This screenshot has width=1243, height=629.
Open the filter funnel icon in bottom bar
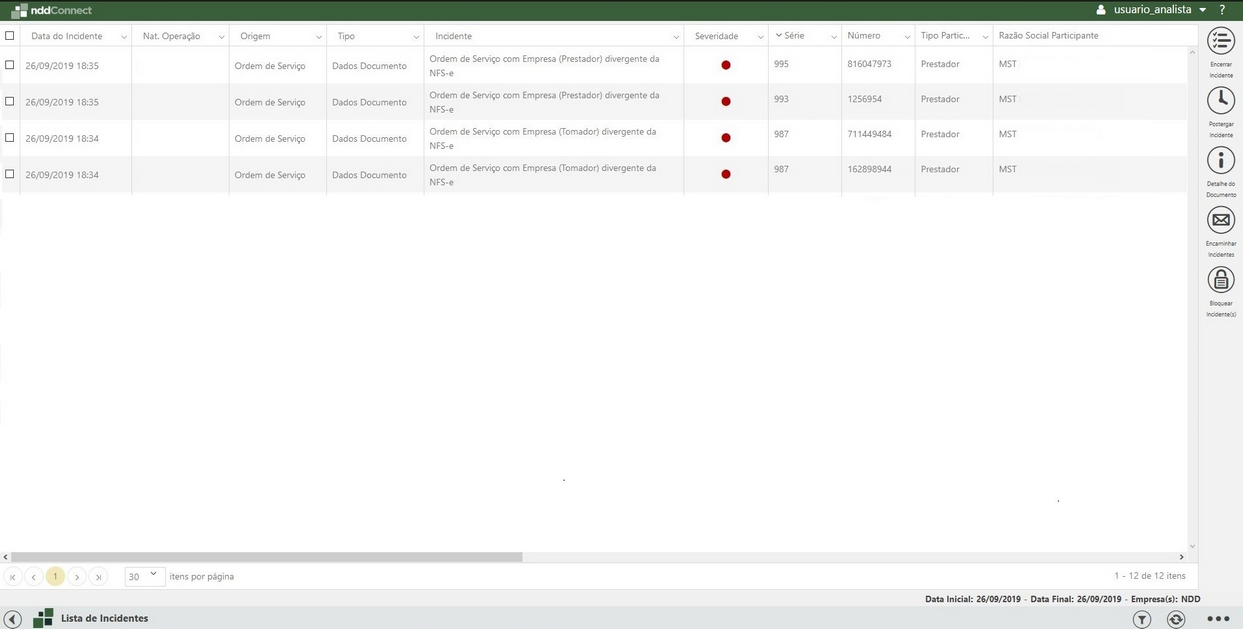pyautogui.click(x=1141, y=618)
